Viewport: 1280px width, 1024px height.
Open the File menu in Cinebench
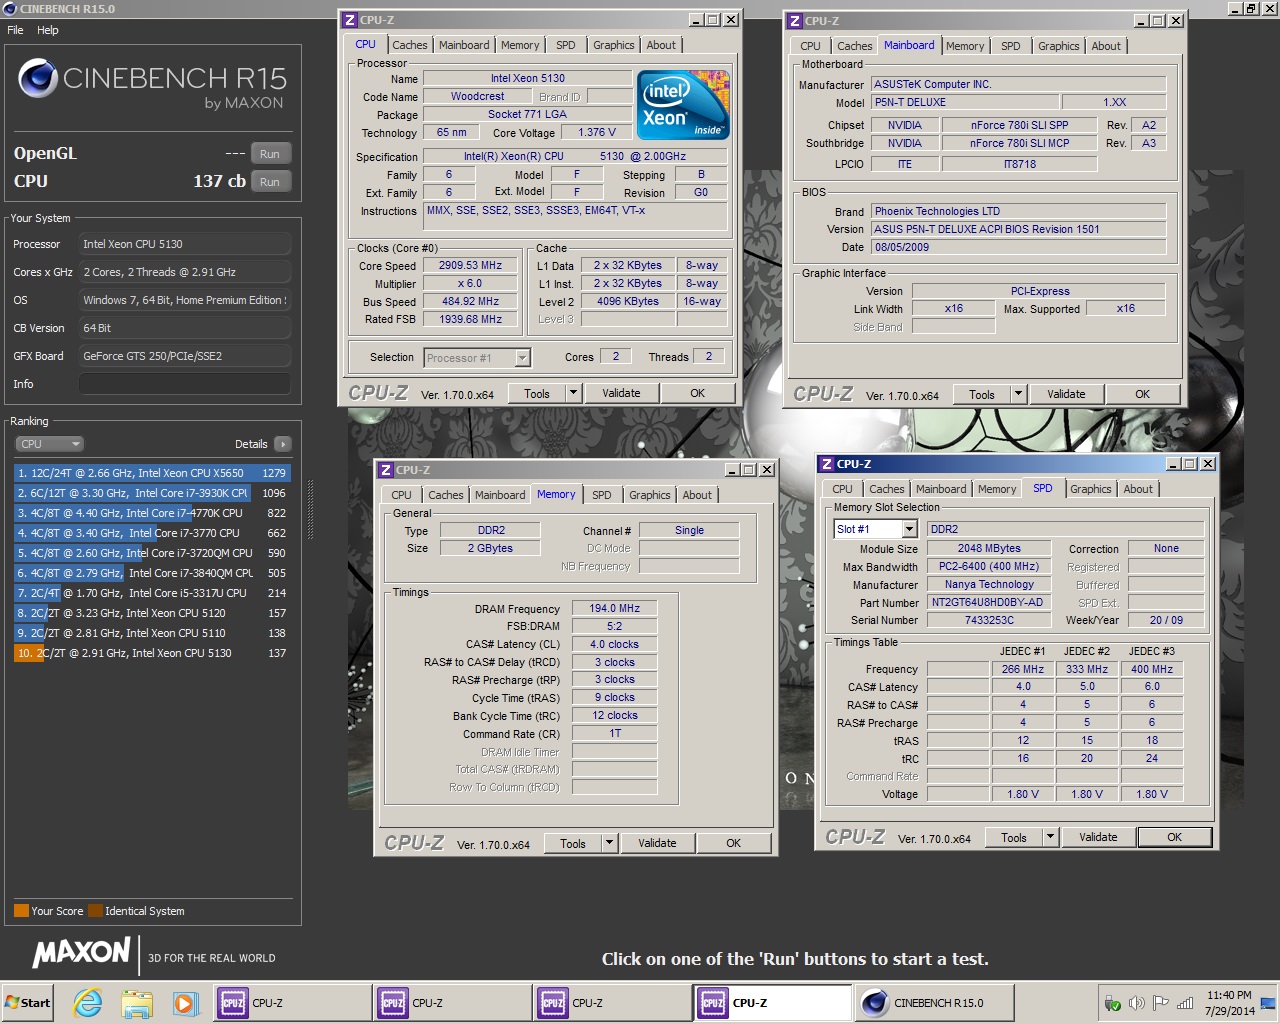[x=15, y=30]
